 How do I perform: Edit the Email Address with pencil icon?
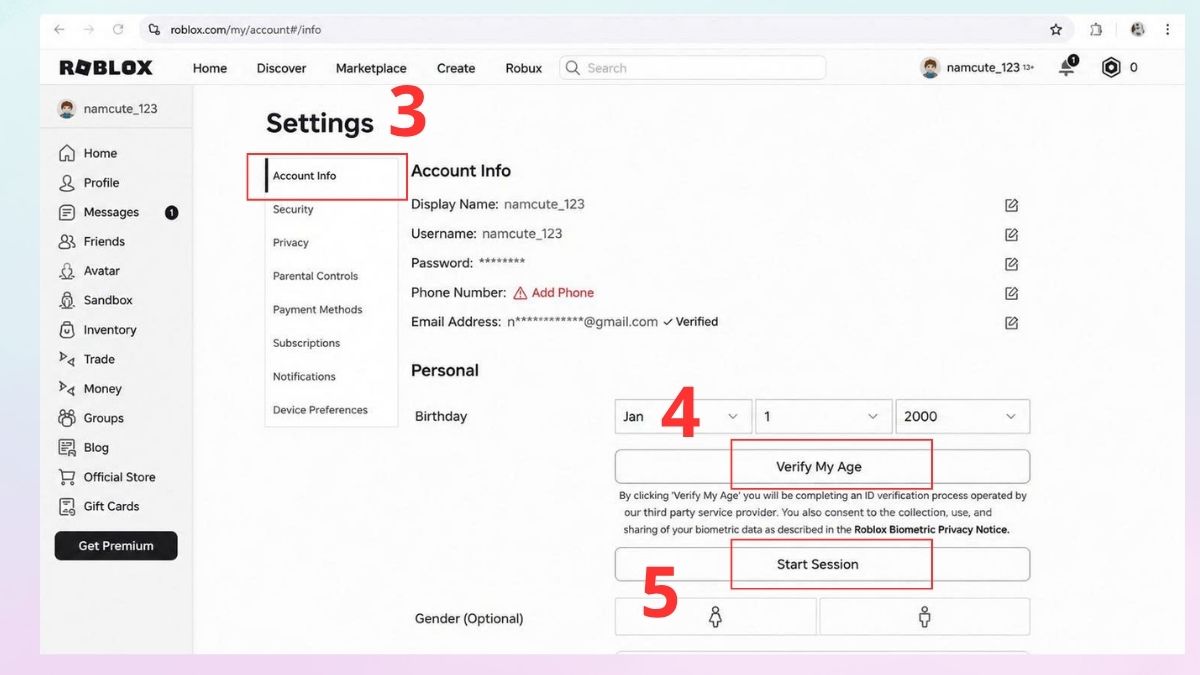pos(1011,323)
